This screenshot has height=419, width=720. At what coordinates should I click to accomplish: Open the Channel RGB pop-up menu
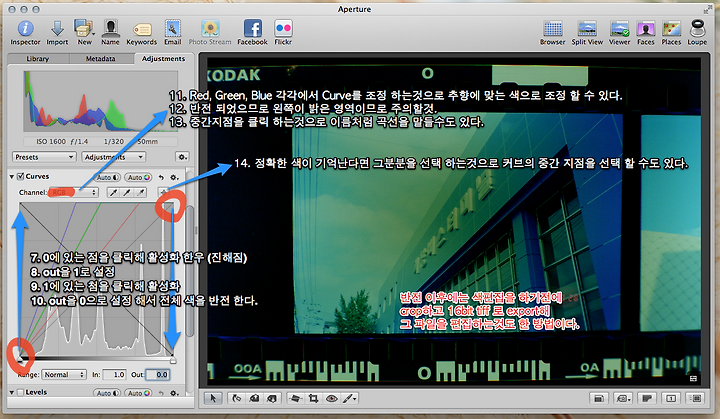pyautogui.click(x=73, y=193)
